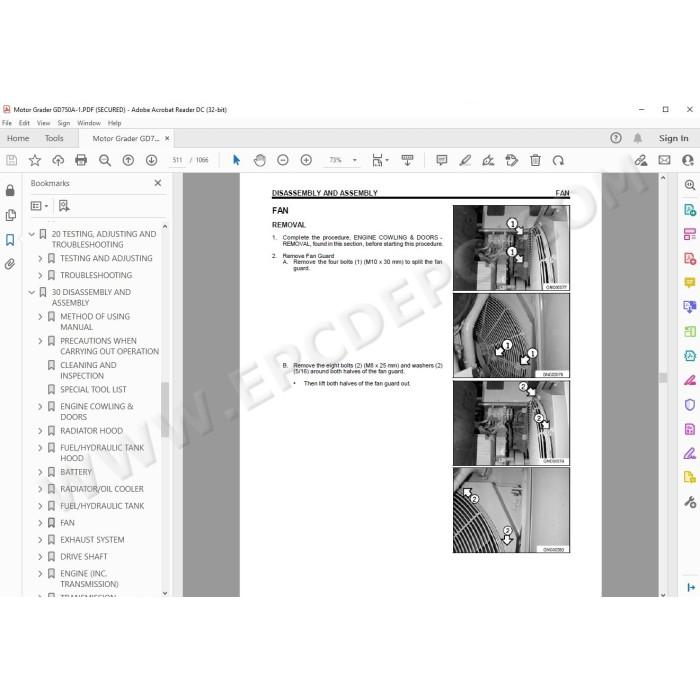This screenshot has width=700, height=700.
Task: Switch to the Home tab
Action: tap(18, 138)
